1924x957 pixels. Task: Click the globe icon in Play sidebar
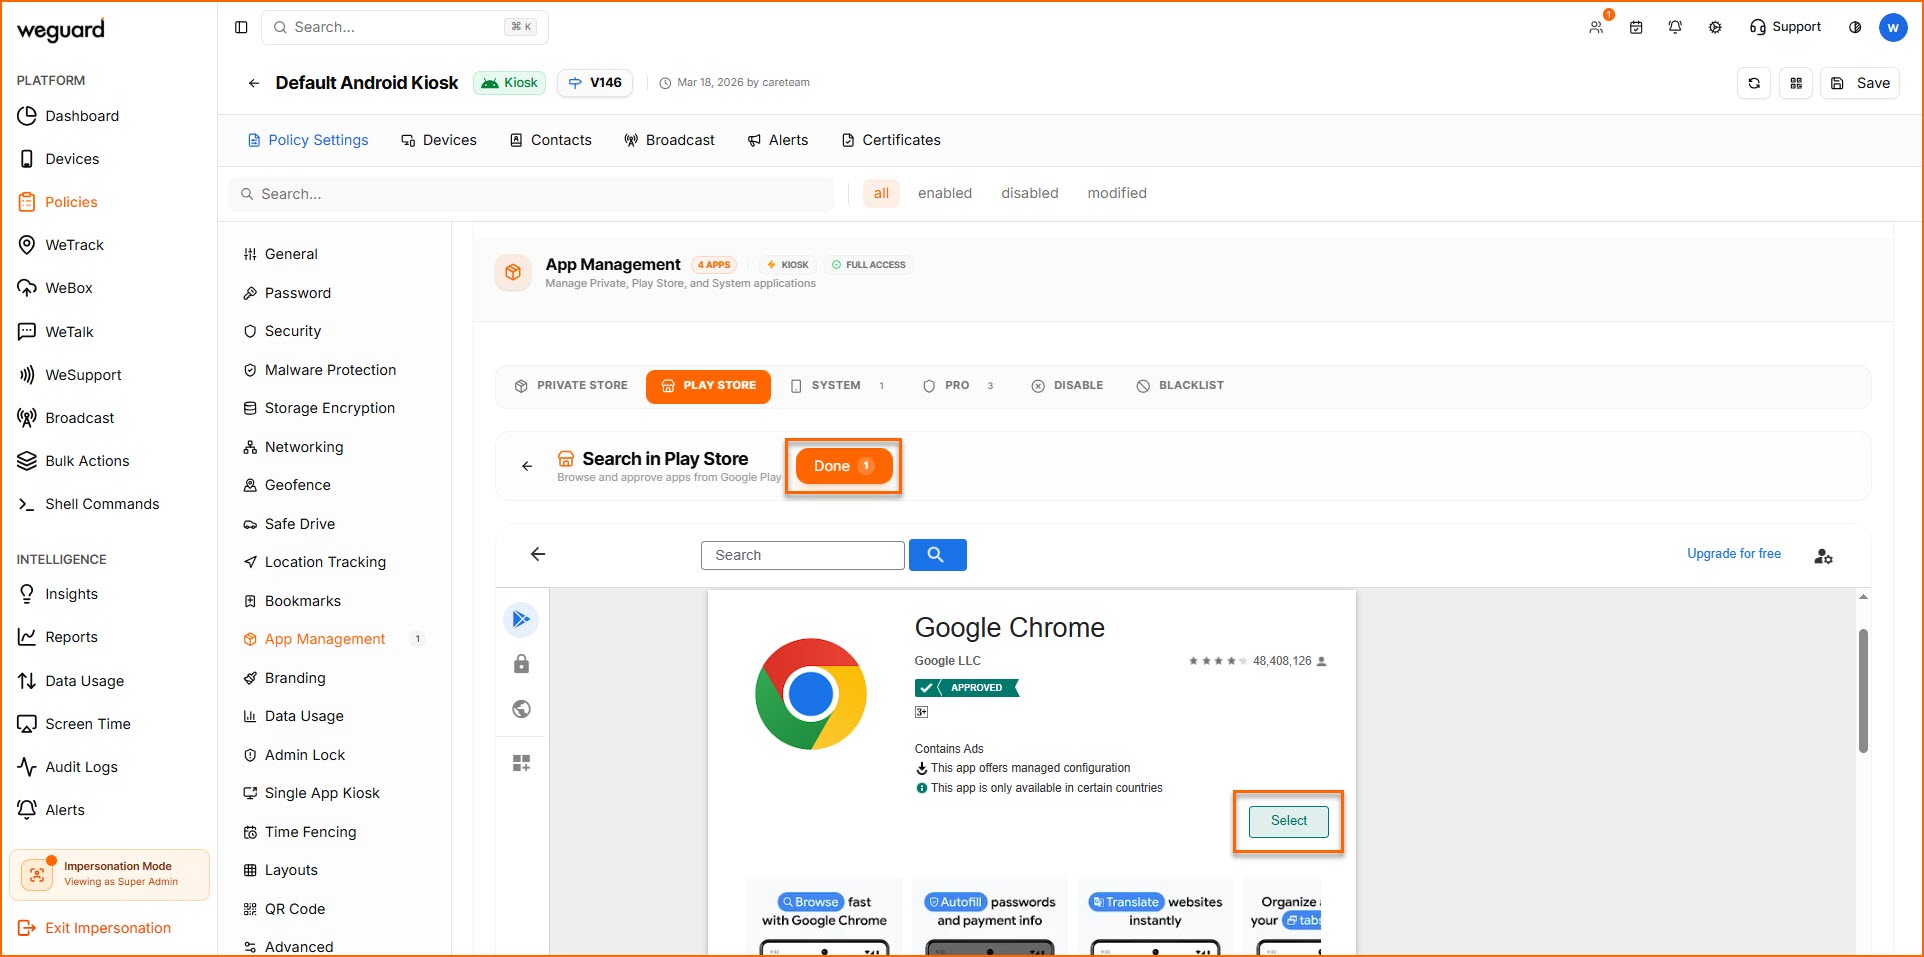click(521, 709)
